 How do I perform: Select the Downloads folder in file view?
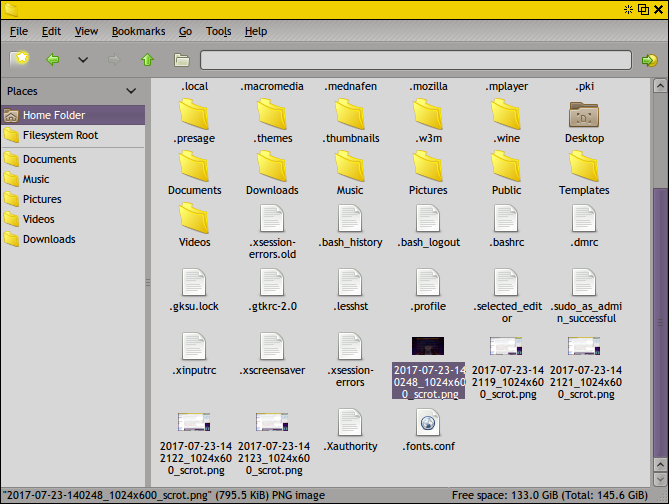pyautogui.click(x=272, y=168)
